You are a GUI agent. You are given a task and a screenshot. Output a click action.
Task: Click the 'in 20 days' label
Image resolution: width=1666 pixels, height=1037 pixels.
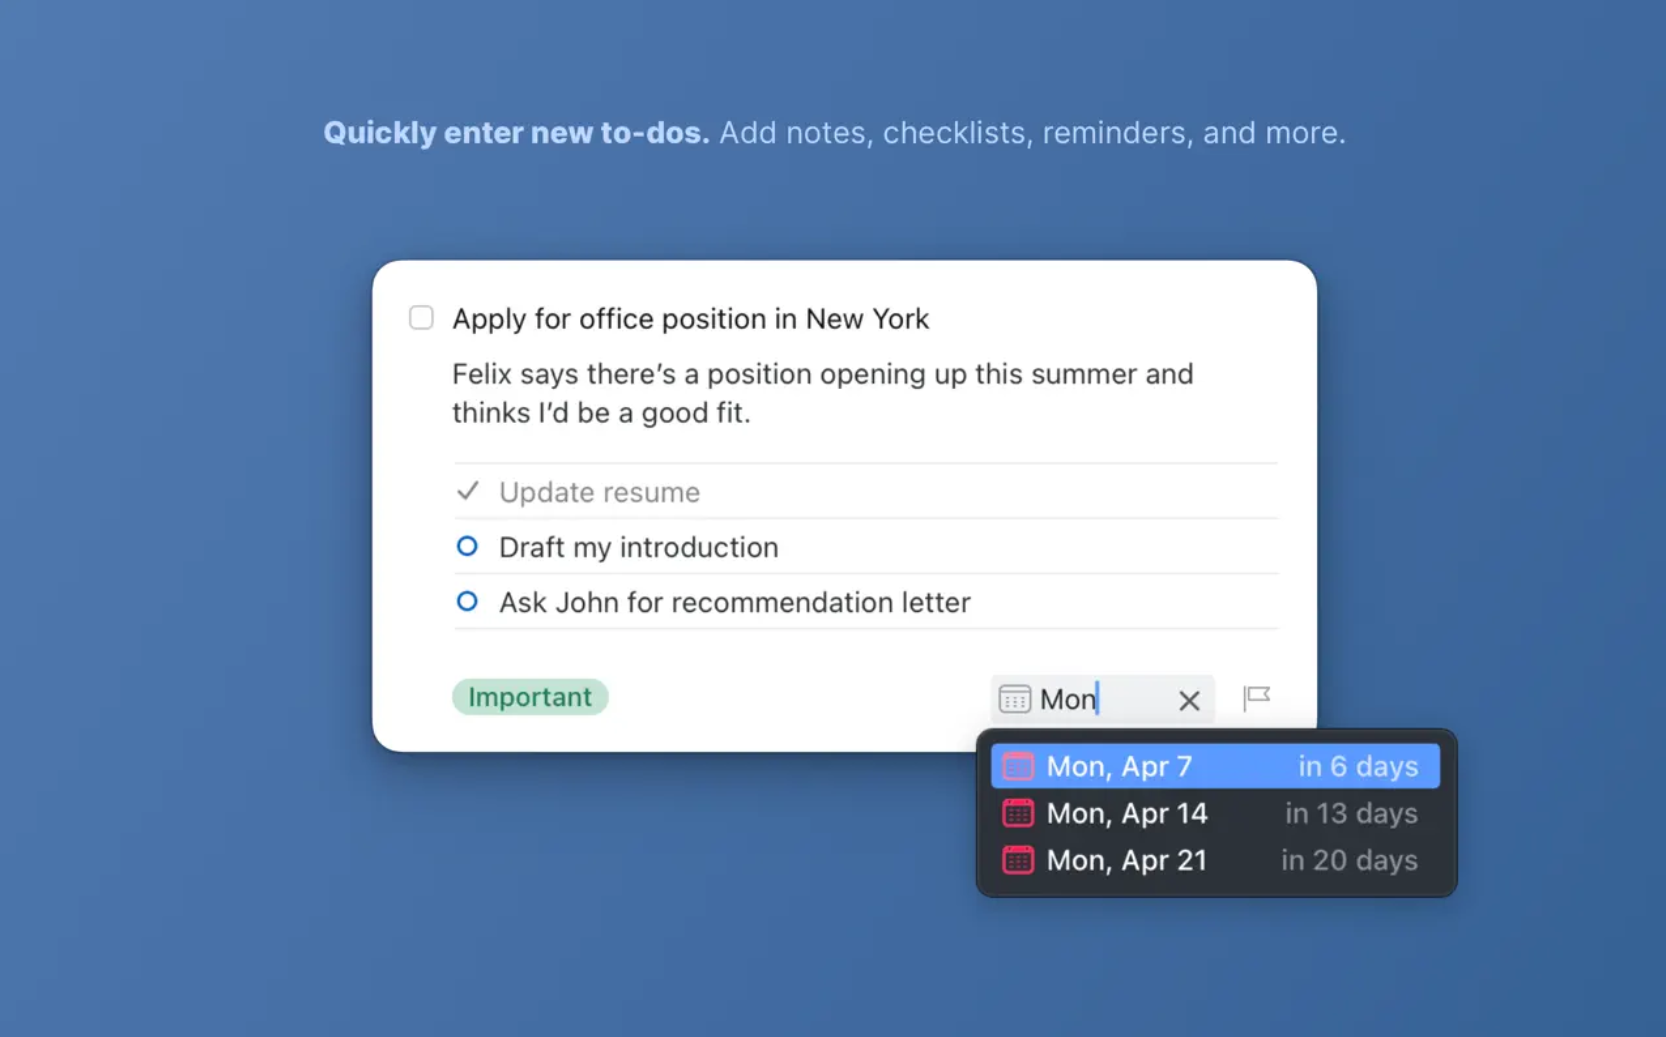coord(1349,860)
